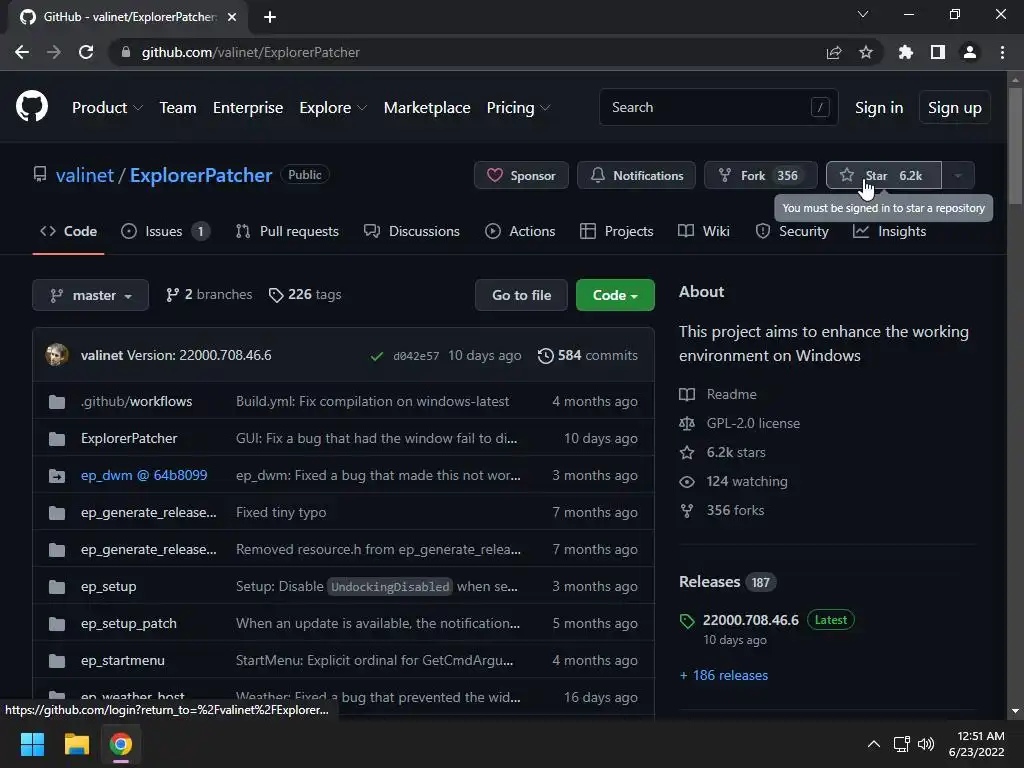
Task: Click the folder icon beside ep_setup
Action: (57, 587)
